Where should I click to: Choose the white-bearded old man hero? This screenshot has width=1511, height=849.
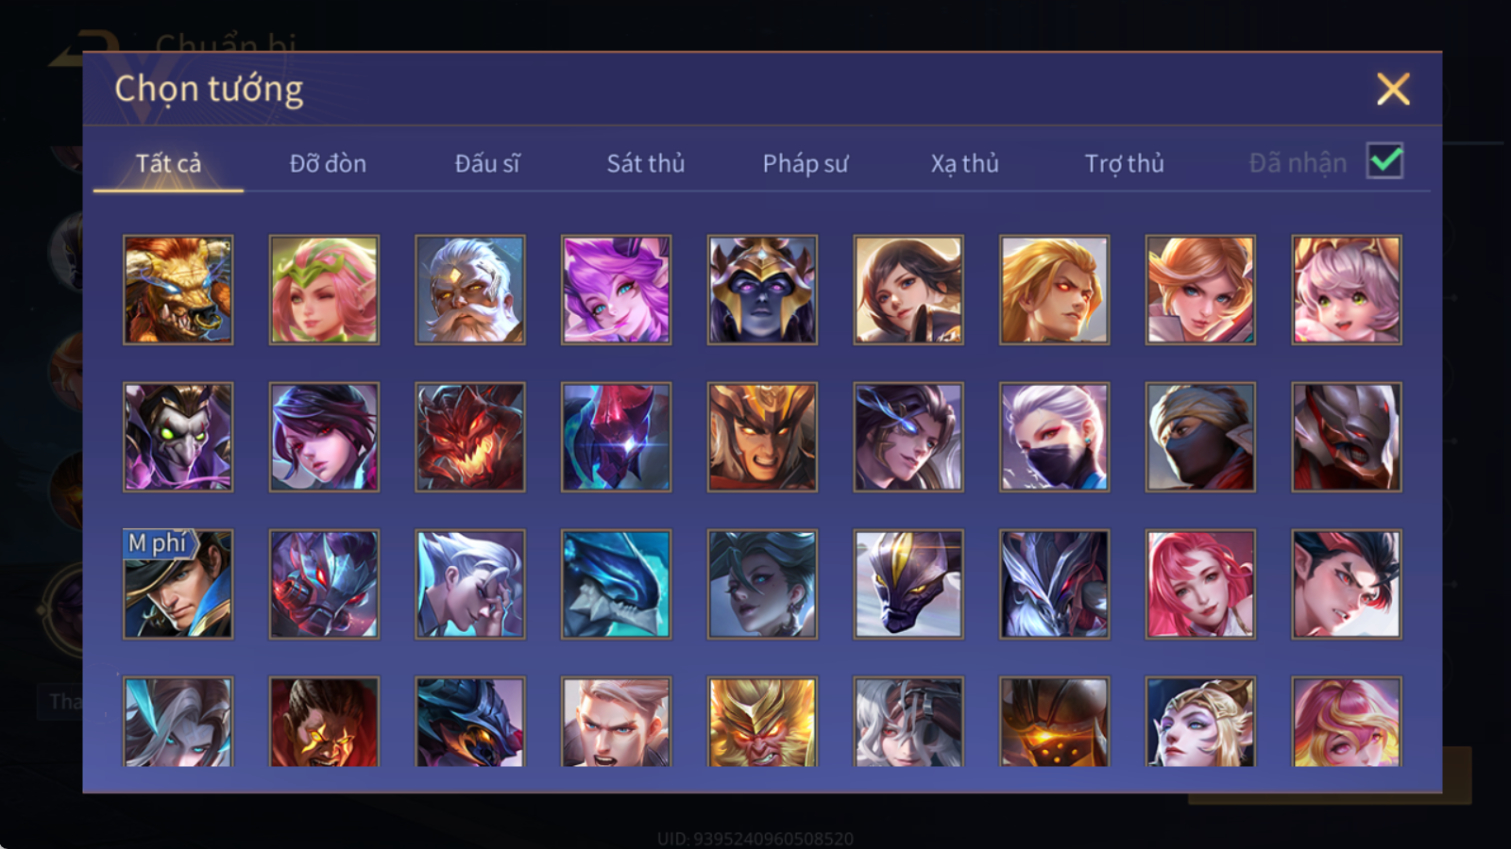click(x=470, y=290)
